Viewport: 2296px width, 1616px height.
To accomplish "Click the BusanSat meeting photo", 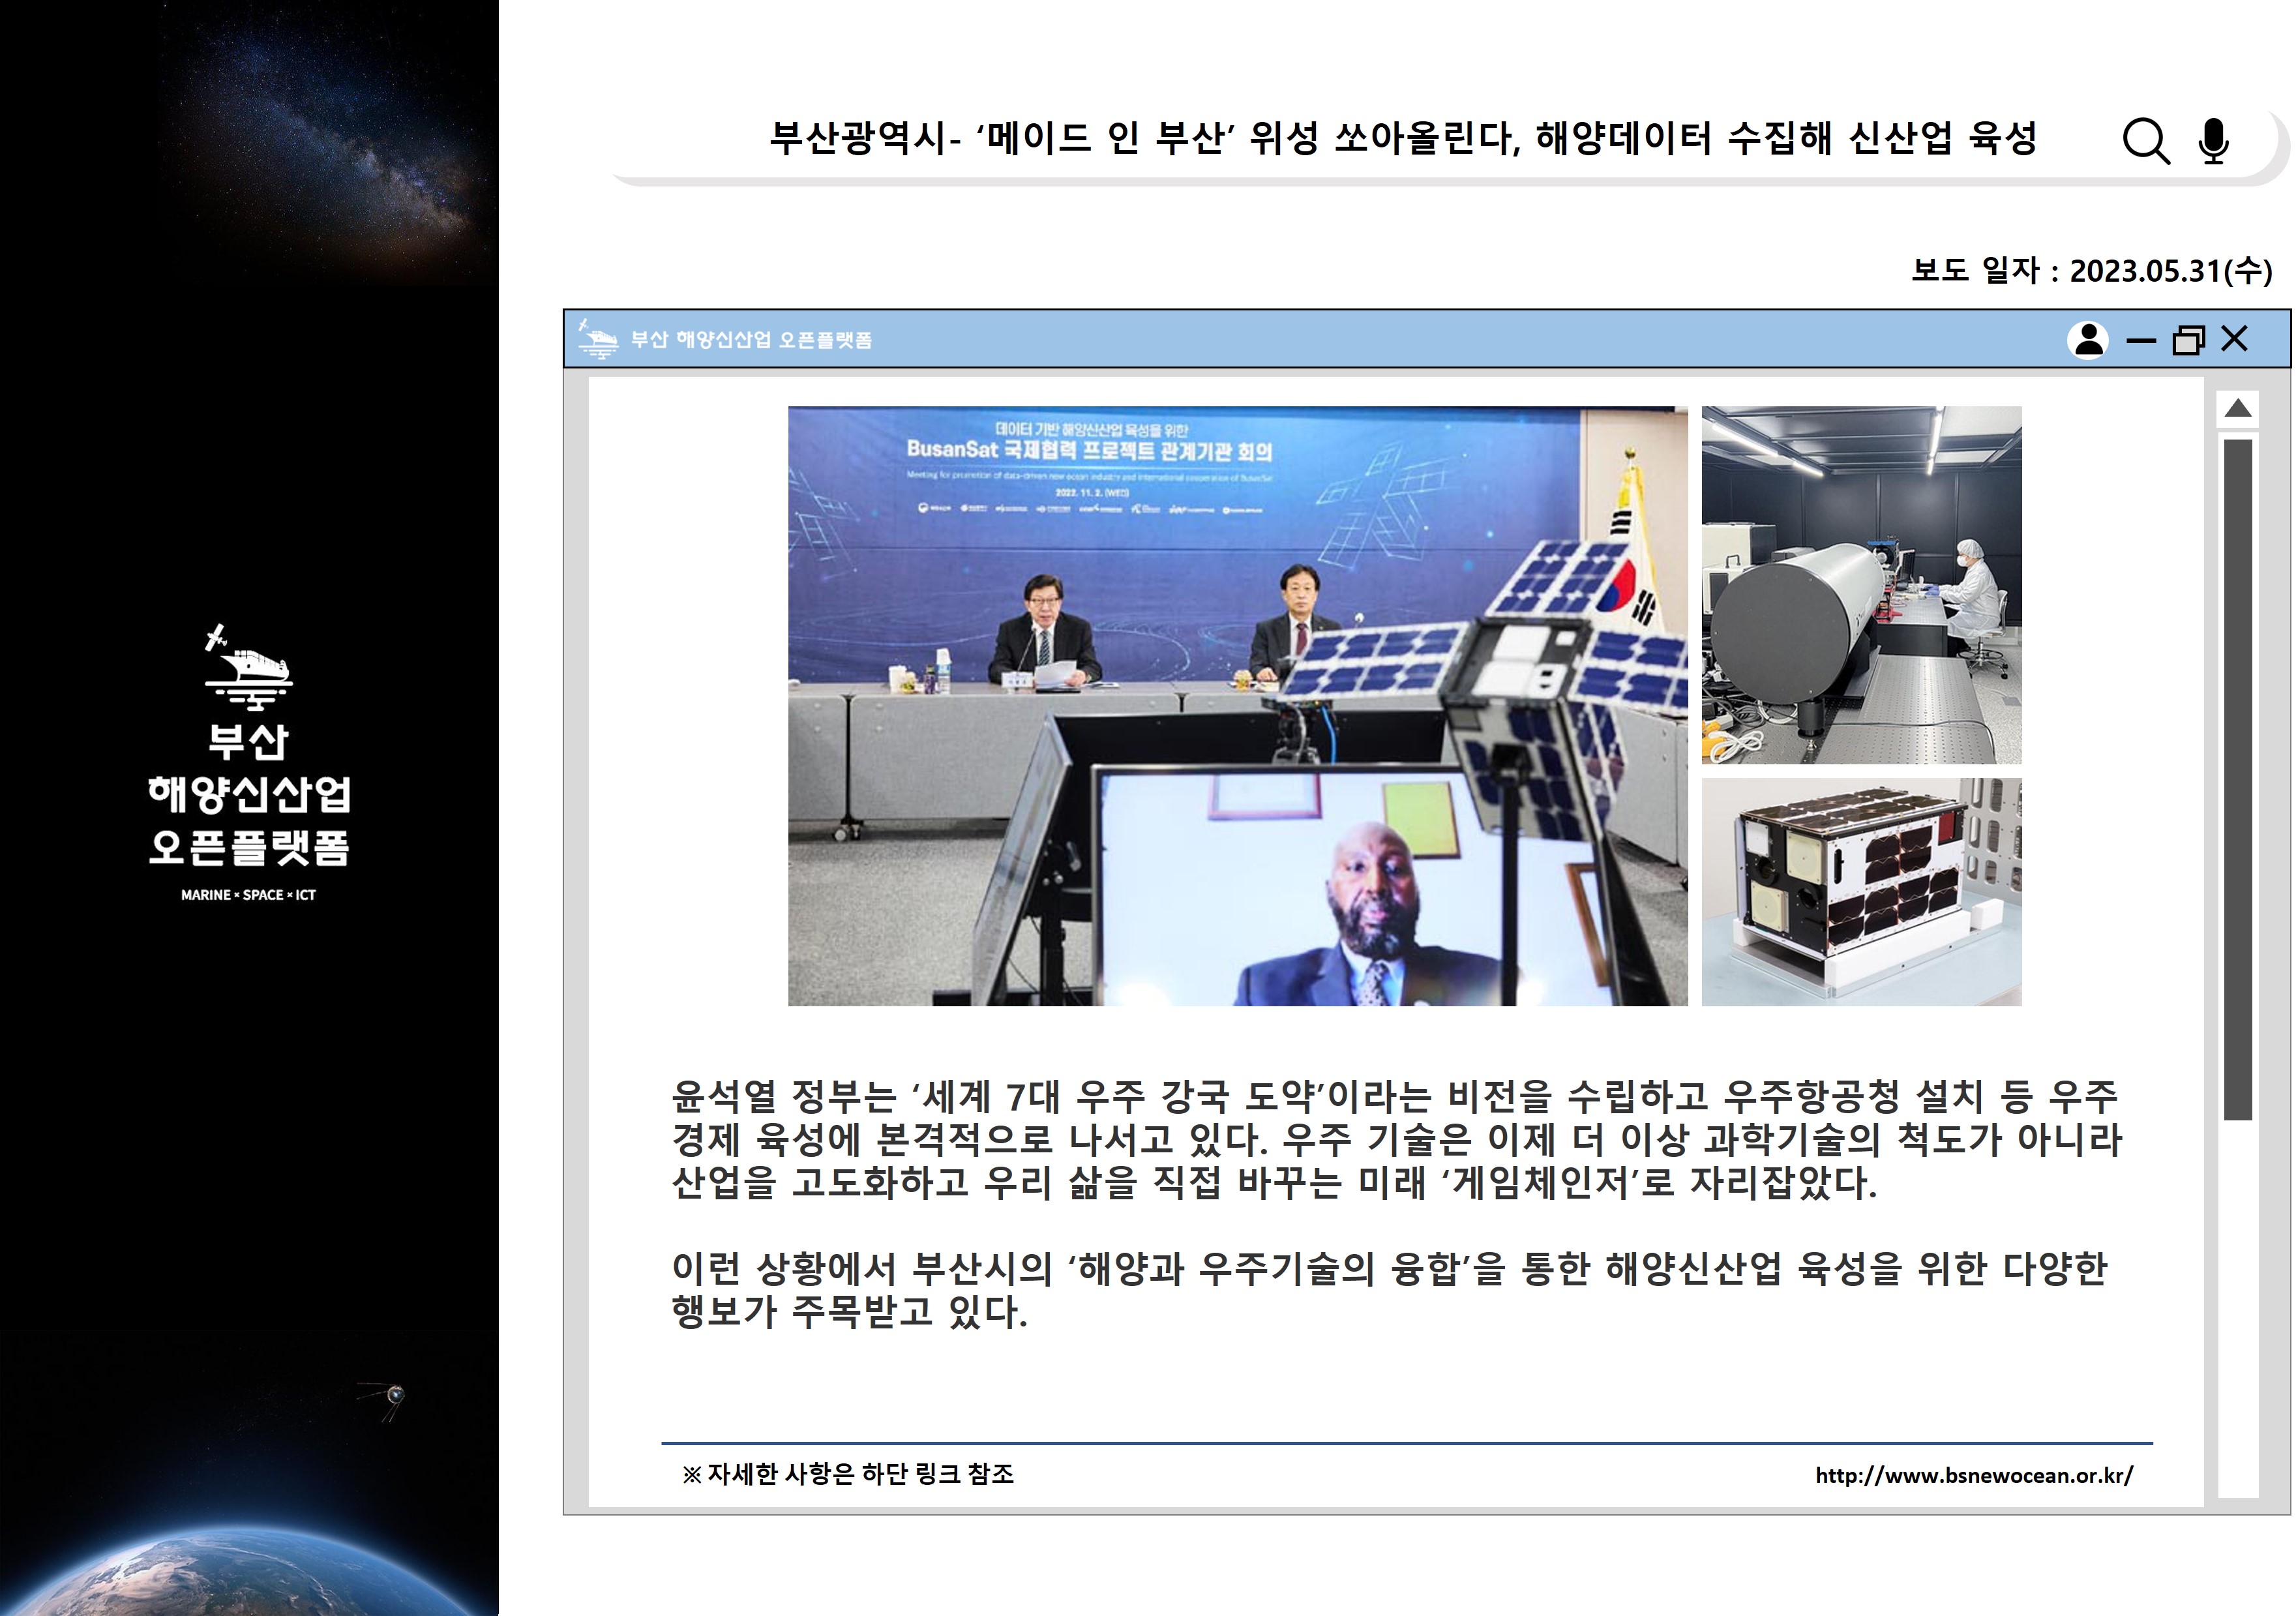I will pyautogui.click(x=1237, y=705).
